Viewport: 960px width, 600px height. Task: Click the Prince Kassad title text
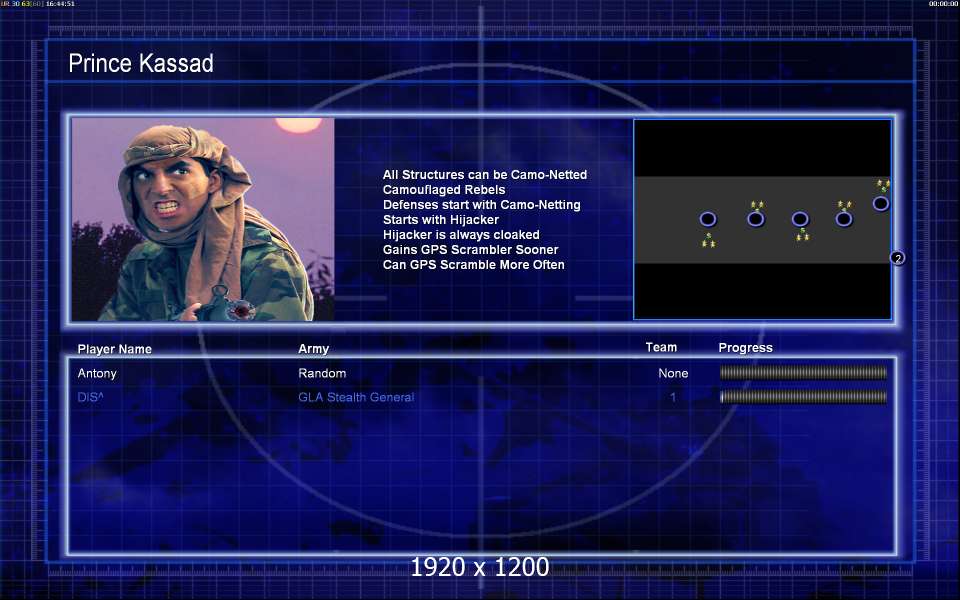pyautogui.click(x=141, y=63)
